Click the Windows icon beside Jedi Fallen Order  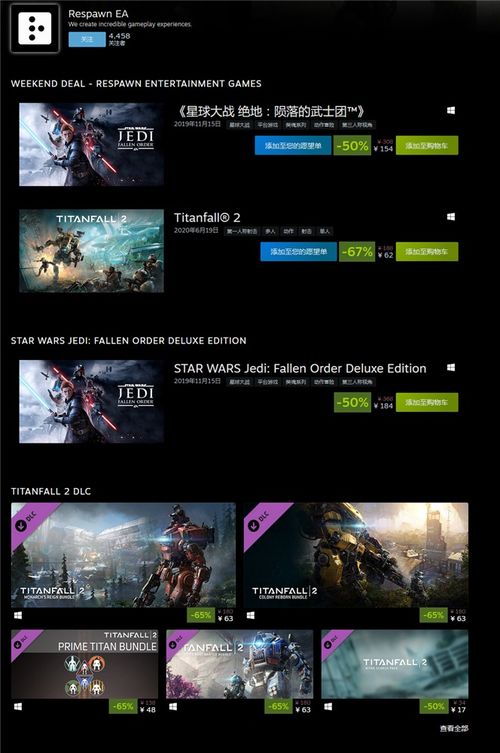[x=451, y=110]
